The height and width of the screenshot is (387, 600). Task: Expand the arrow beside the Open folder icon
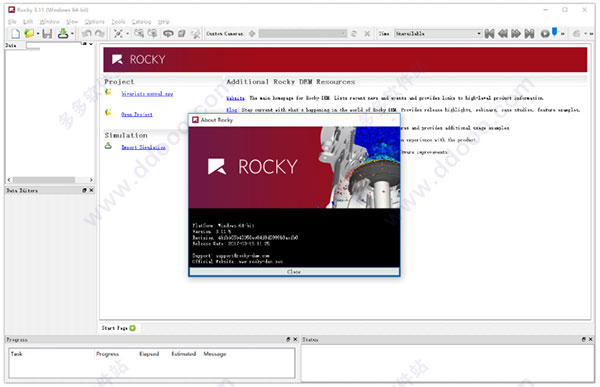pyautogui.click(x=38, y=34)
